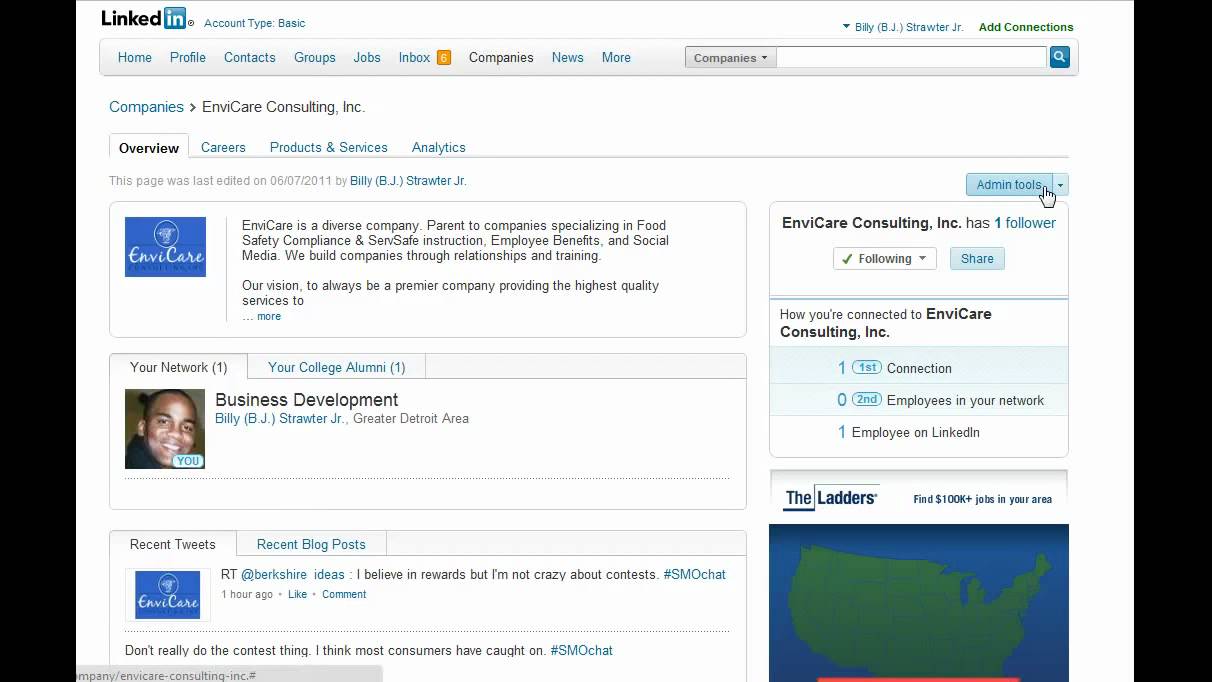Select the Your Network (1) tab

click(x=179, y=367)
